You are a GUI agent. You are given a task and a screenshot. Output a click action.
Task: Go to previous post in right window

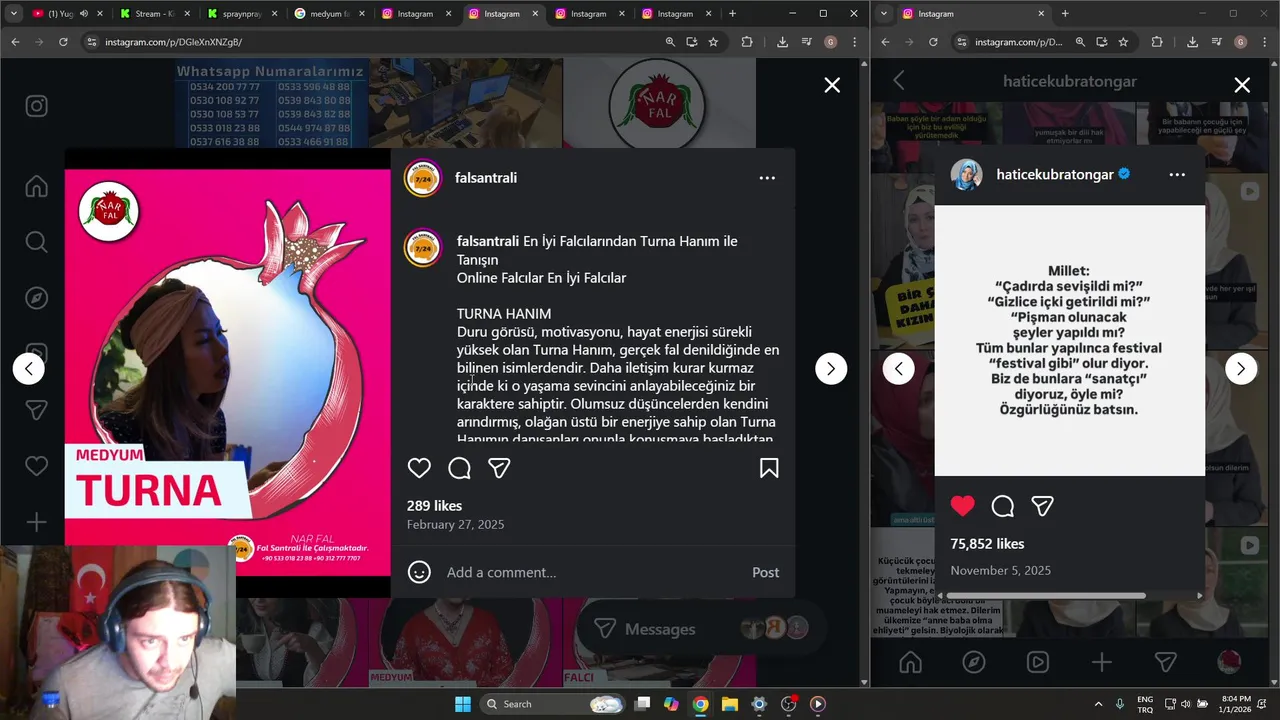[x=898, y=369]
